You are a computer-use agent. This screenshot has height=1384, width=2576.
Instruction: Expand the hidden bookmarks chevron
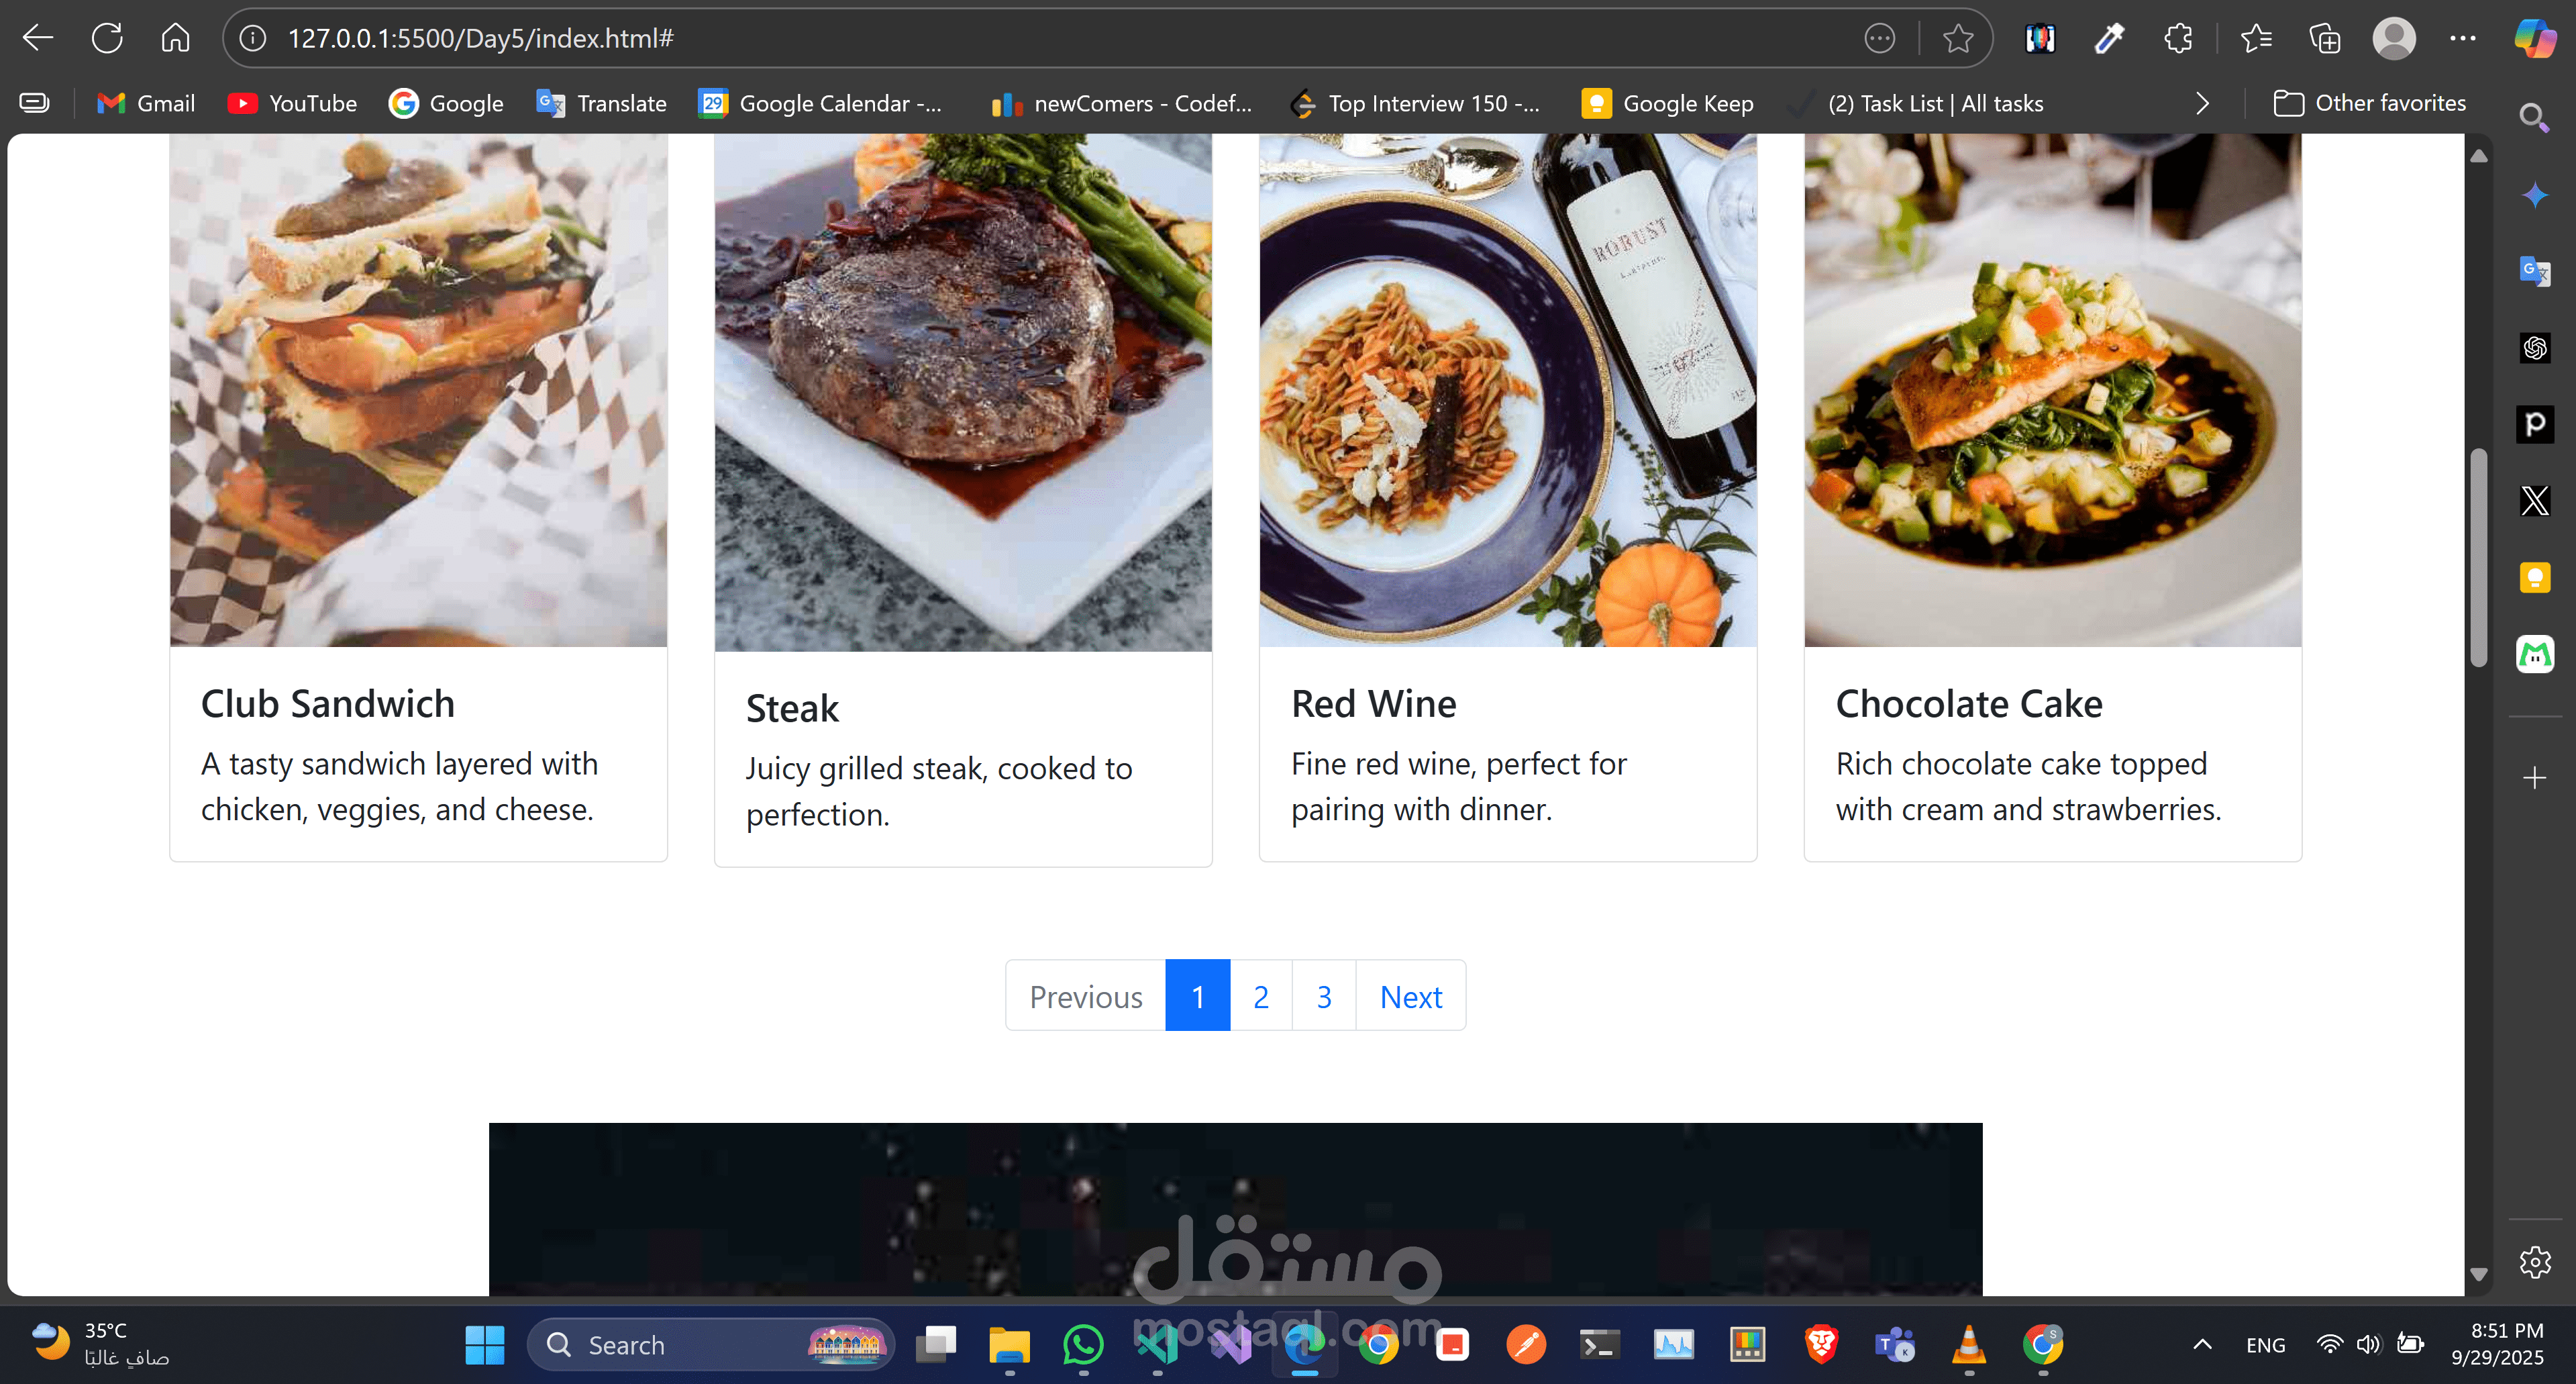[2202, 103]
